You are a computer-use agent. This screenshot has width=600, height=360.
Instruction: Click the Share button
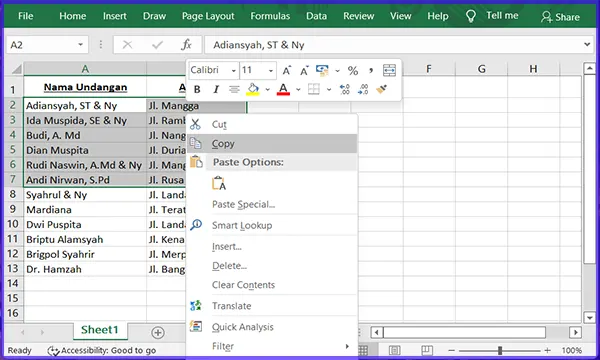560,17
